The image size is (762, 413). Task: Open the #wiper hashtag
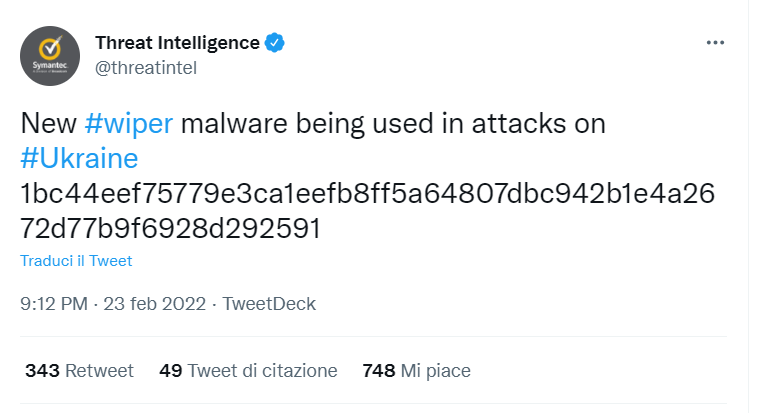click(129, 125)
